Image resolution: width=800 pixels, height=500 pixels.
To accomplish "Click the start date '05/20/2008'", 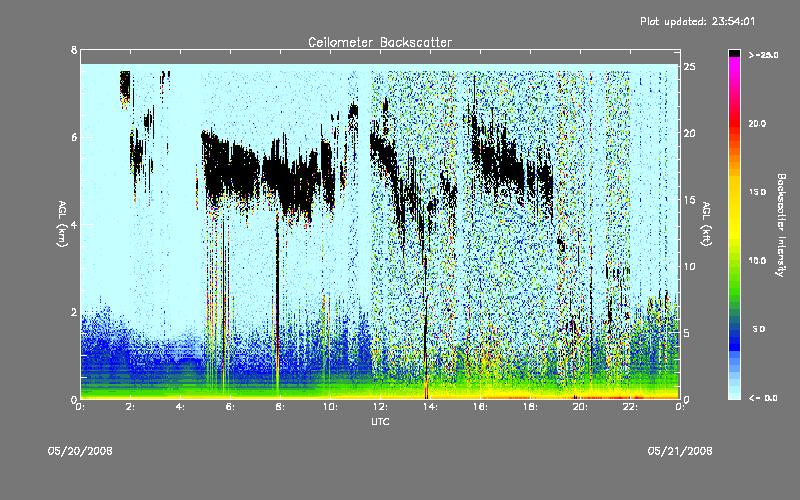I will pyautogui.click(x=80, y=451).
